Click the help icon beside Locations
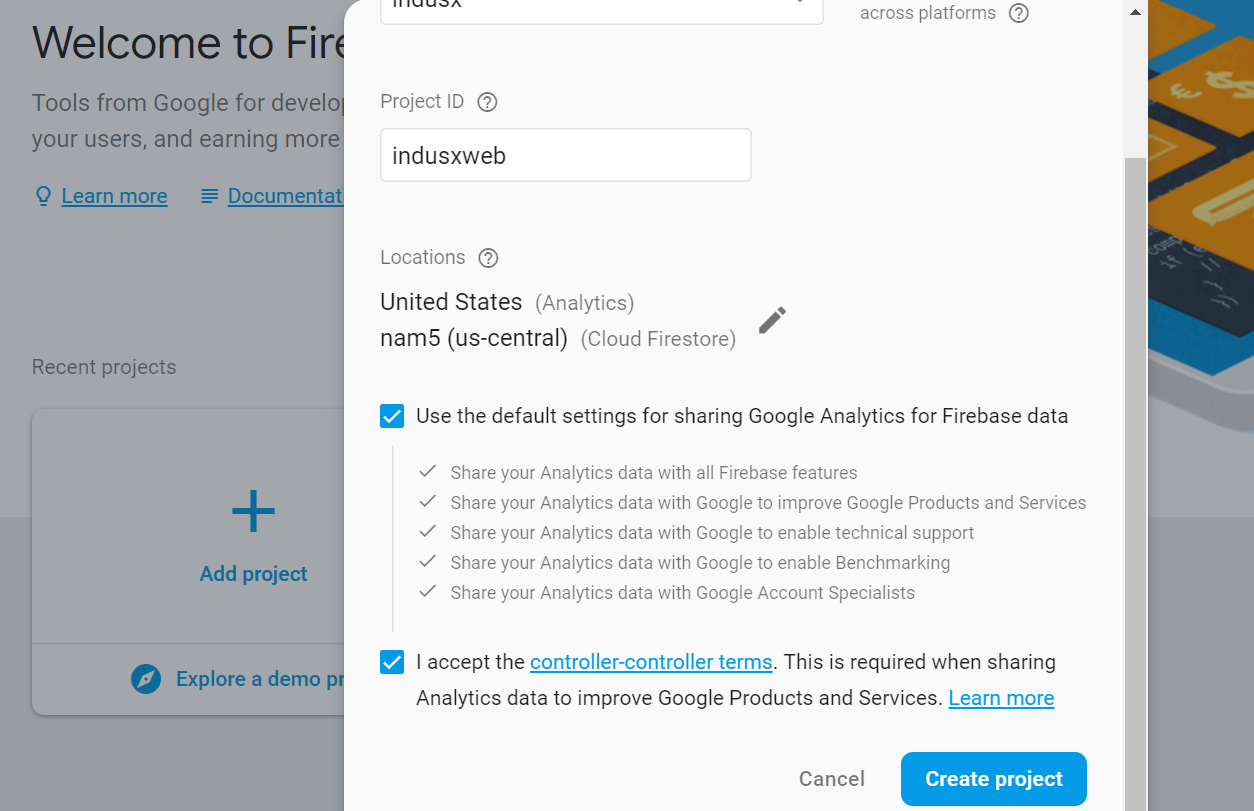Viewport: 1254px width, 811px height. [488, 258]
